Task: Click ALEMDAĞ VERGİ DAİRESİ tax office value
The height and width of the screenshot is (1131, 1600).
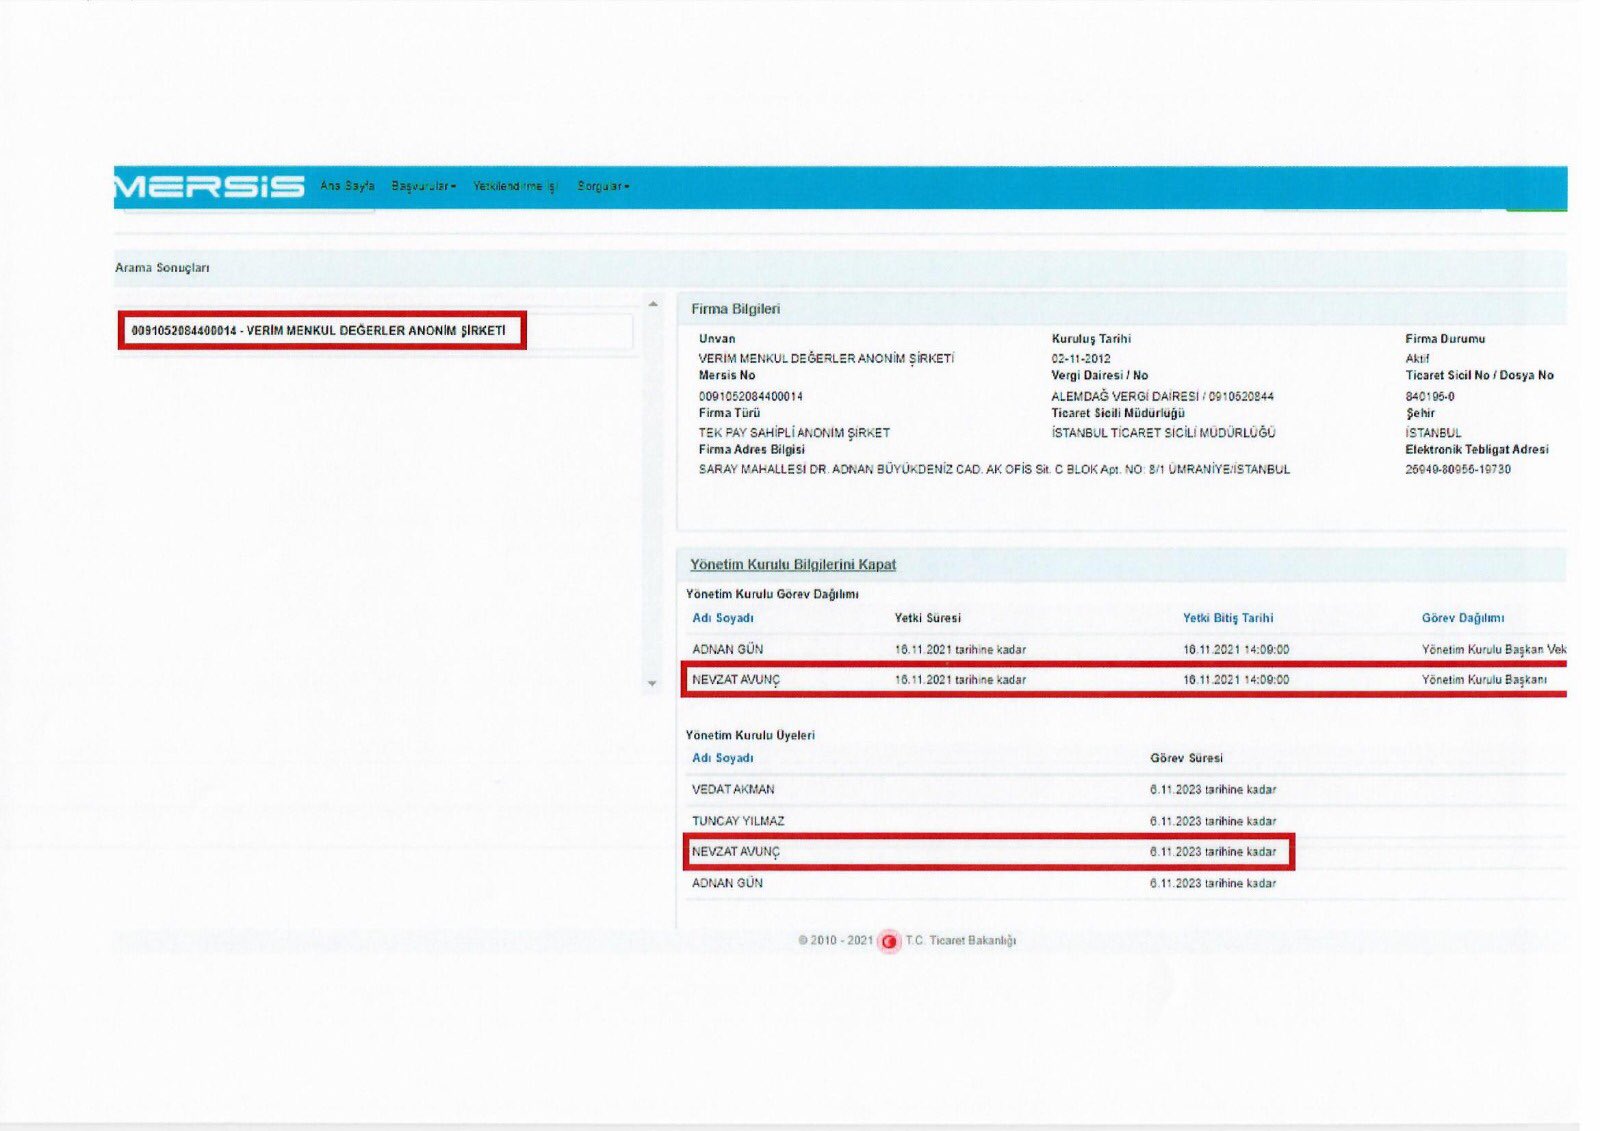Action: point(1163,397)
